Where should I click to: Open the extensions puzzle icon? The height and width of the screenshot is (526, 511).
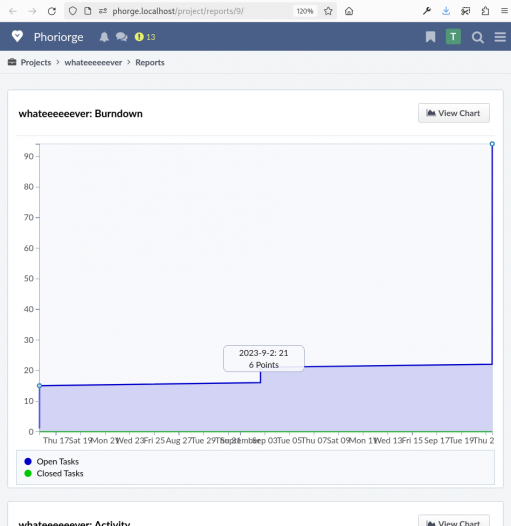(485, 11)
